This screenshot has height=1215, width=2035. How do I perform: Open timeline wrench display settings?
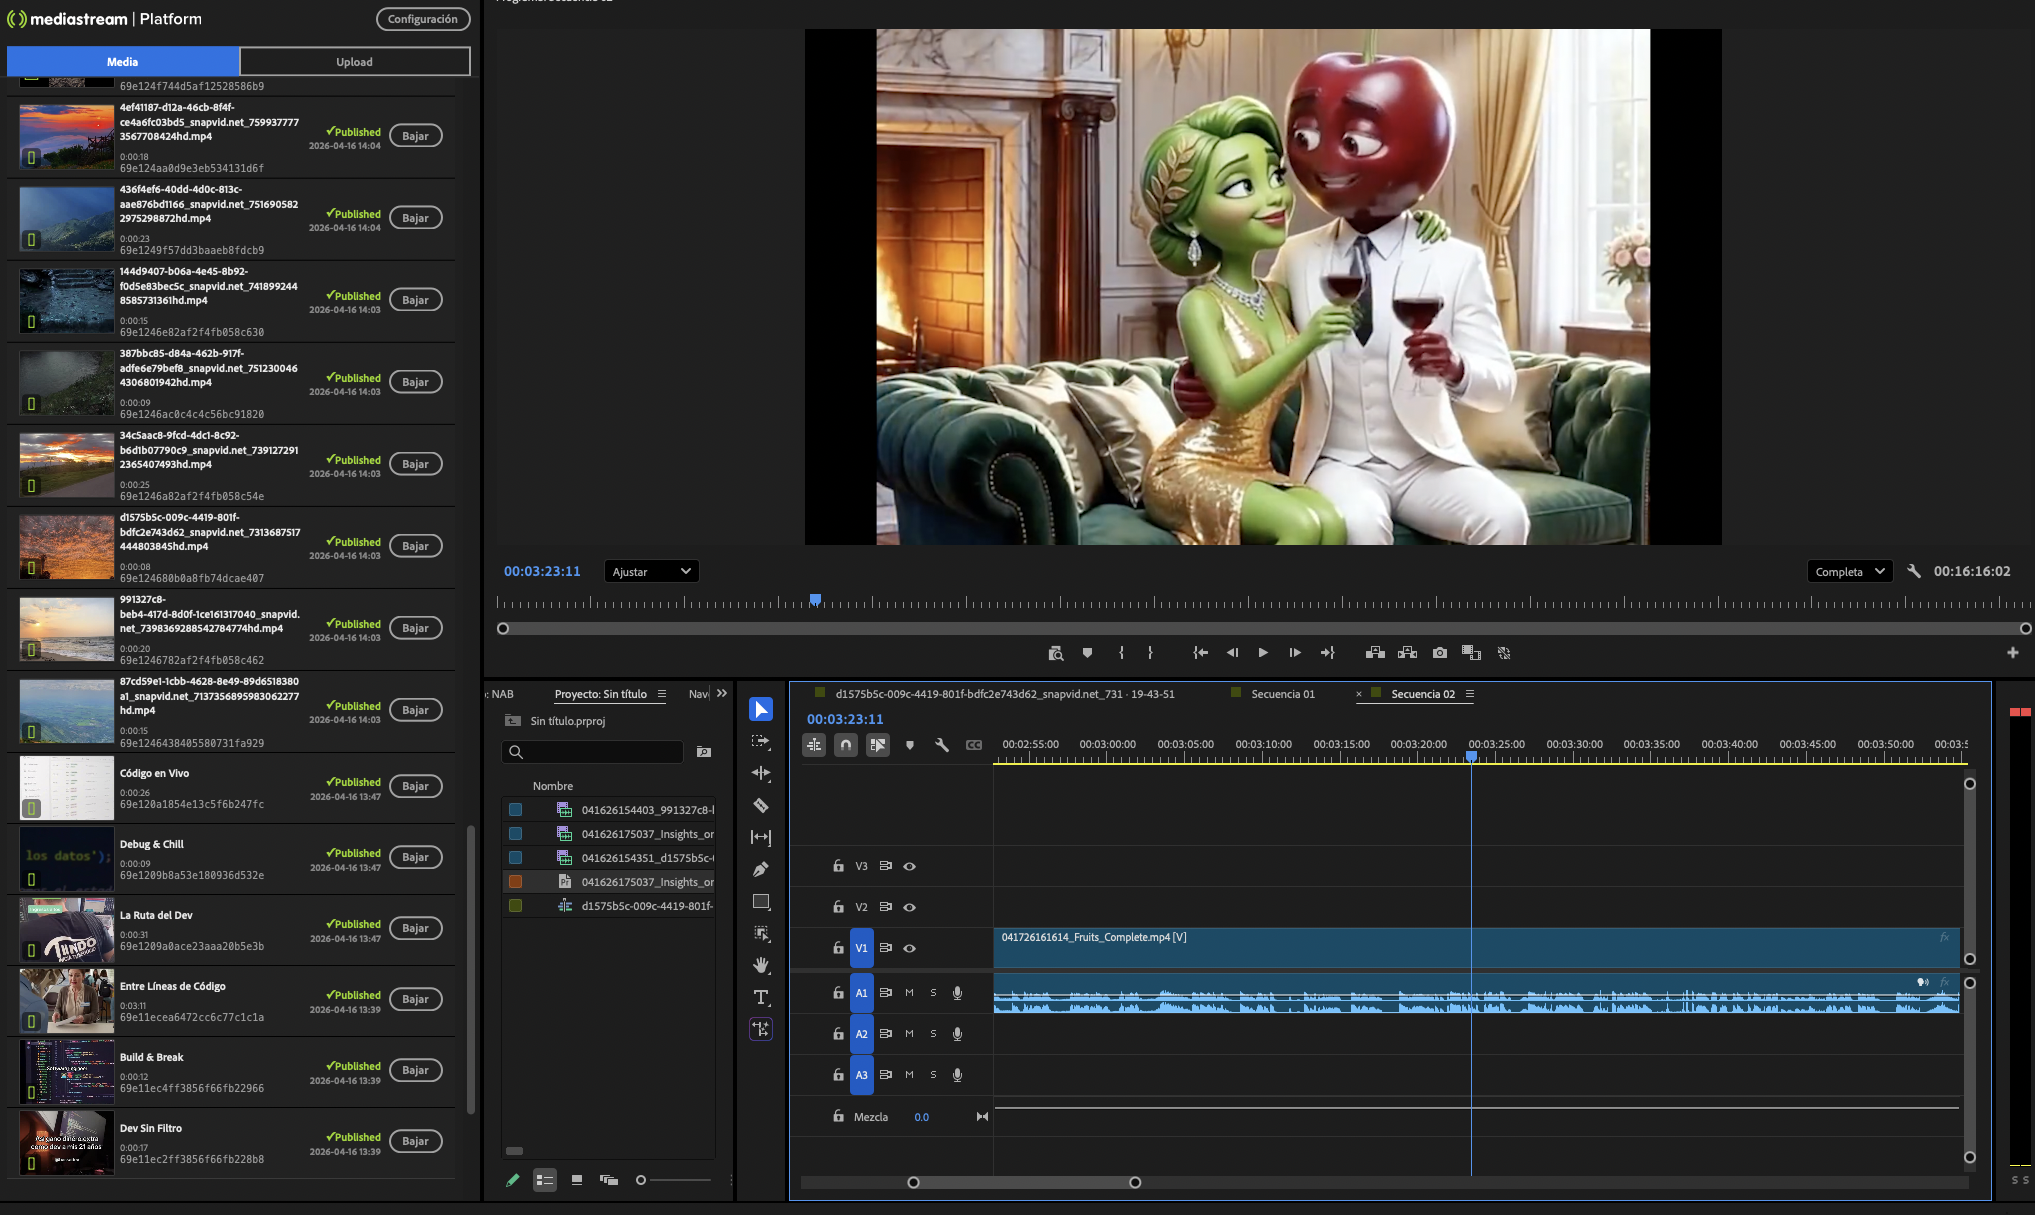(x=941, y=745)
